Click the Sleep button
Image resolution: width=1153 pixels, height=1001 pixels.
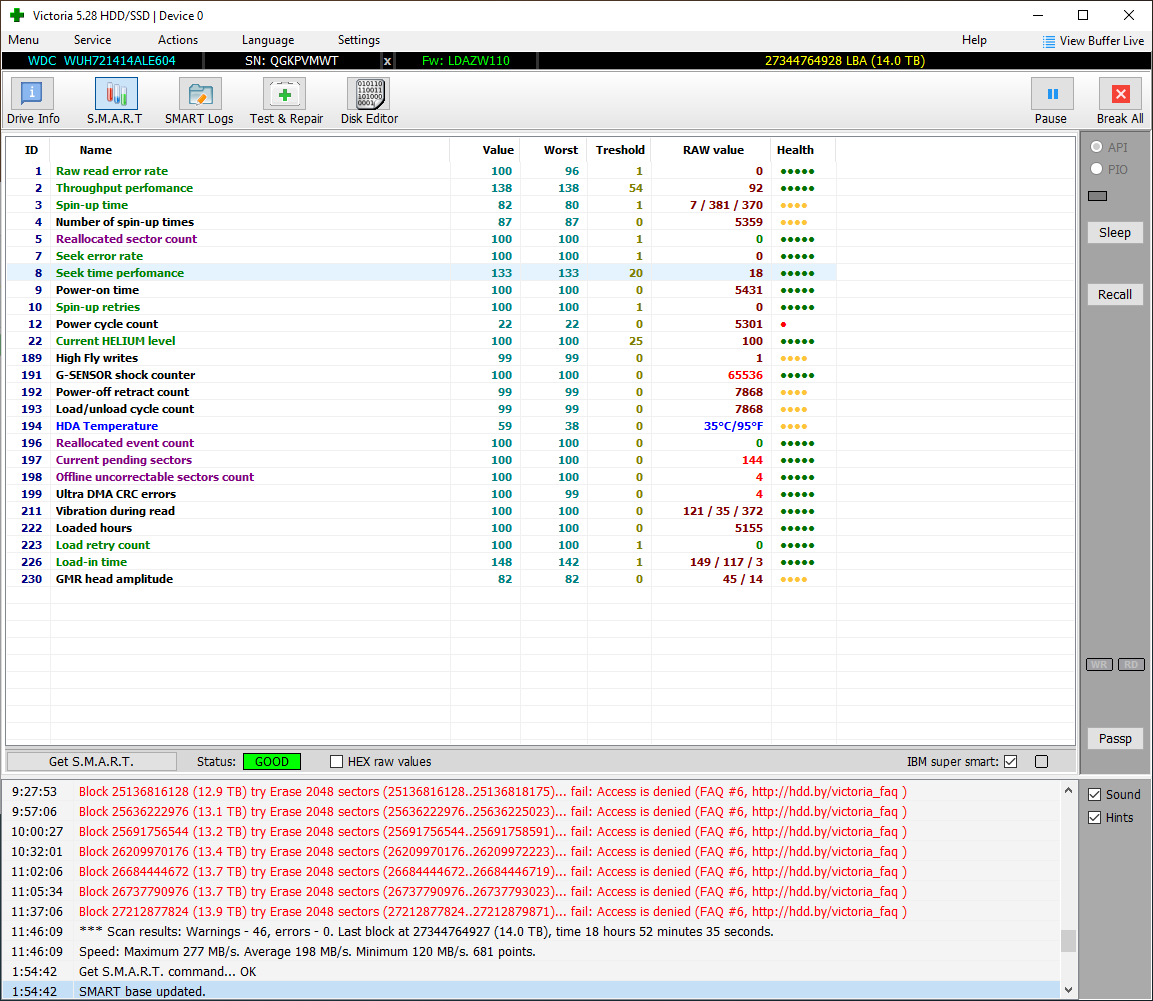point(1115,232)
